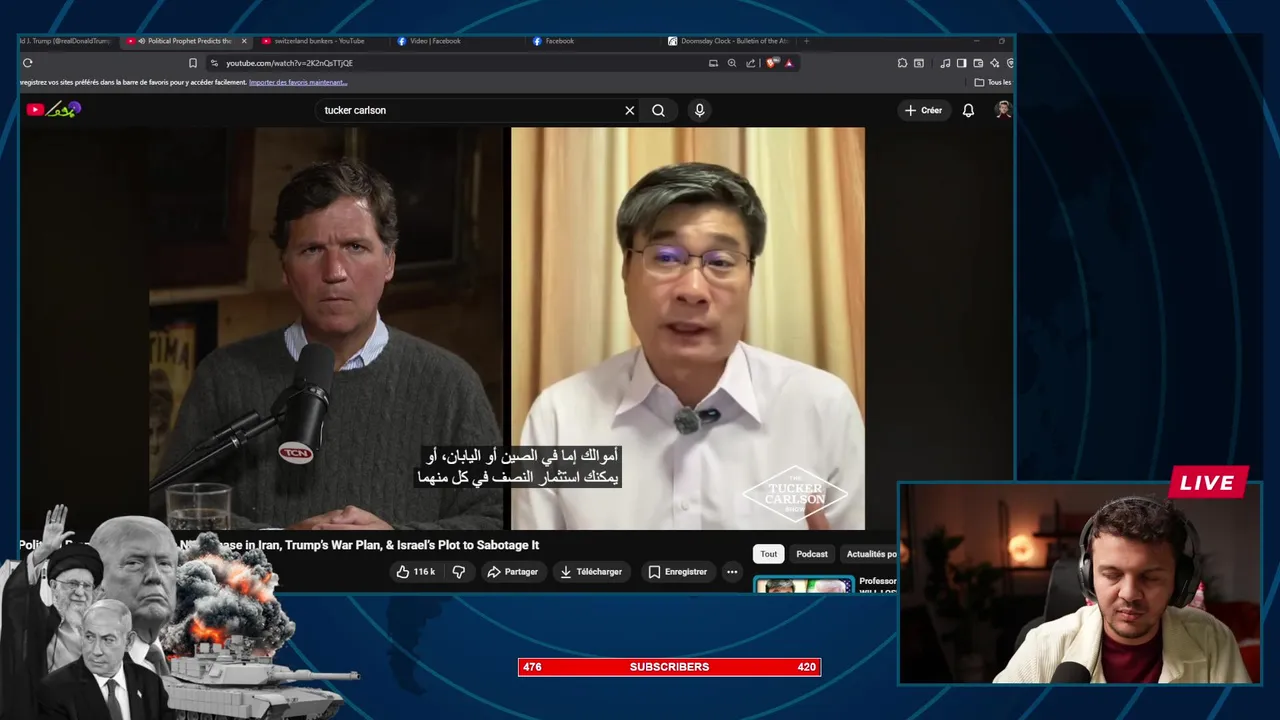Click the Partager share button
Image resolution: width=1280 pixels, height=720 pixels.
coord(512,572)
